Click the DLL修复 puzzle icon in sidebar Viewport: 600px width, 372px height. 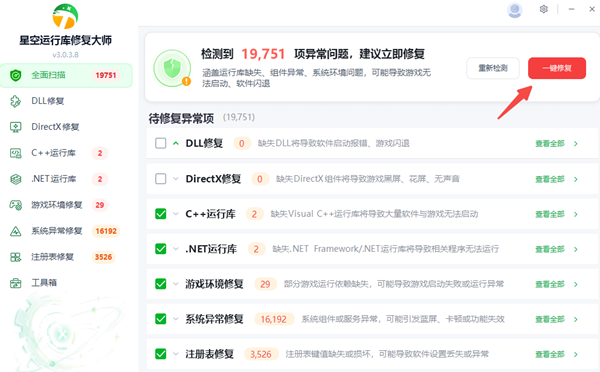pyautogui.click(x=15, y=101)
